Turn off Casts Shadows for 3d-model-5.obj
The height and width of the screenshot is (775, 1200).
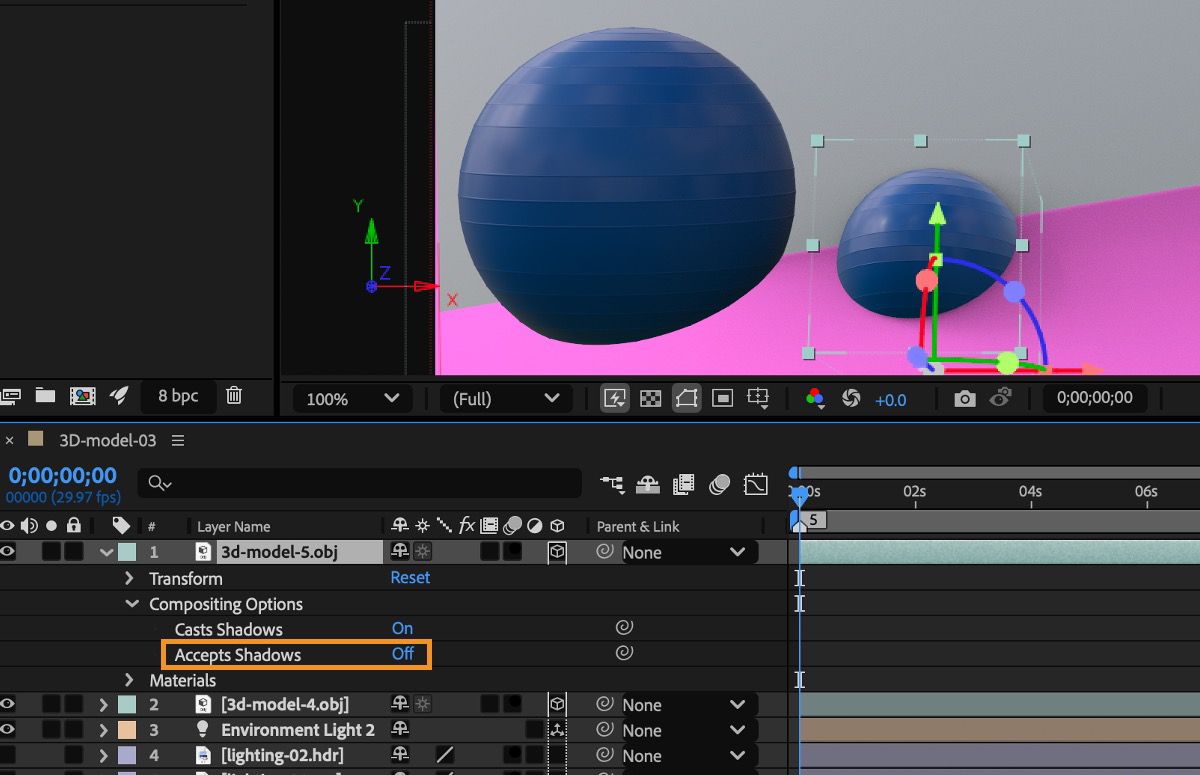[x=402, y=628]
